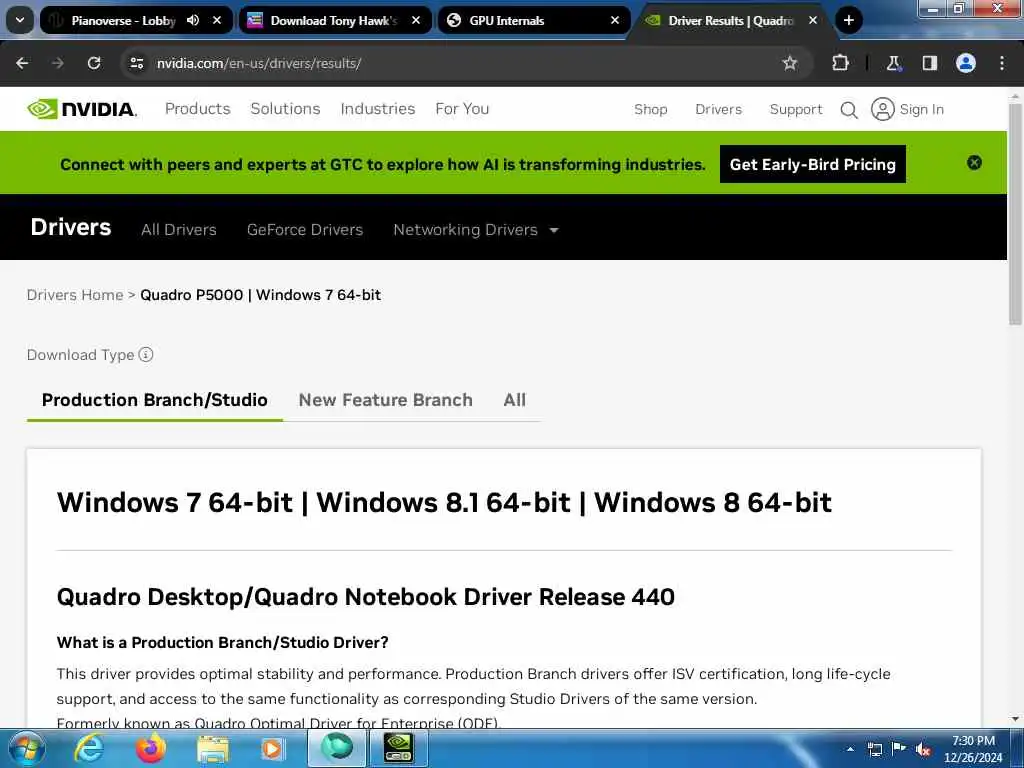Open the browser extensions puzzle icon
Screen dimensions: 1024x768
point(840,63)
